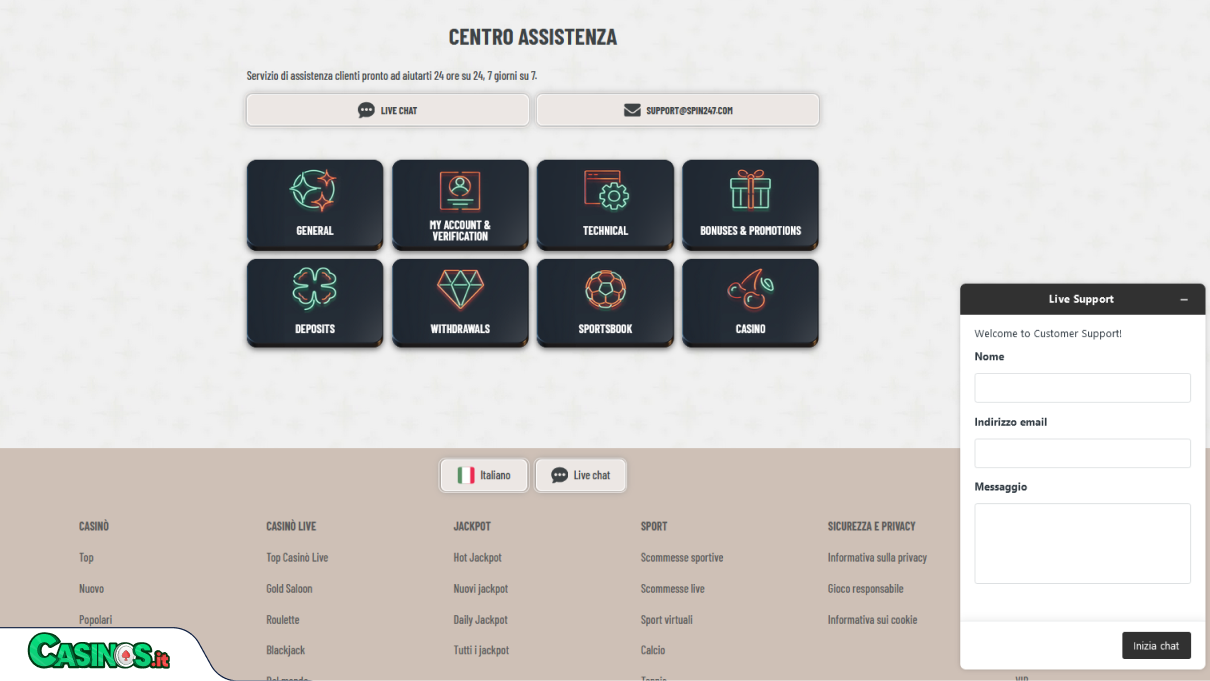Click the top Live Chat button

(x=388, y=110)
